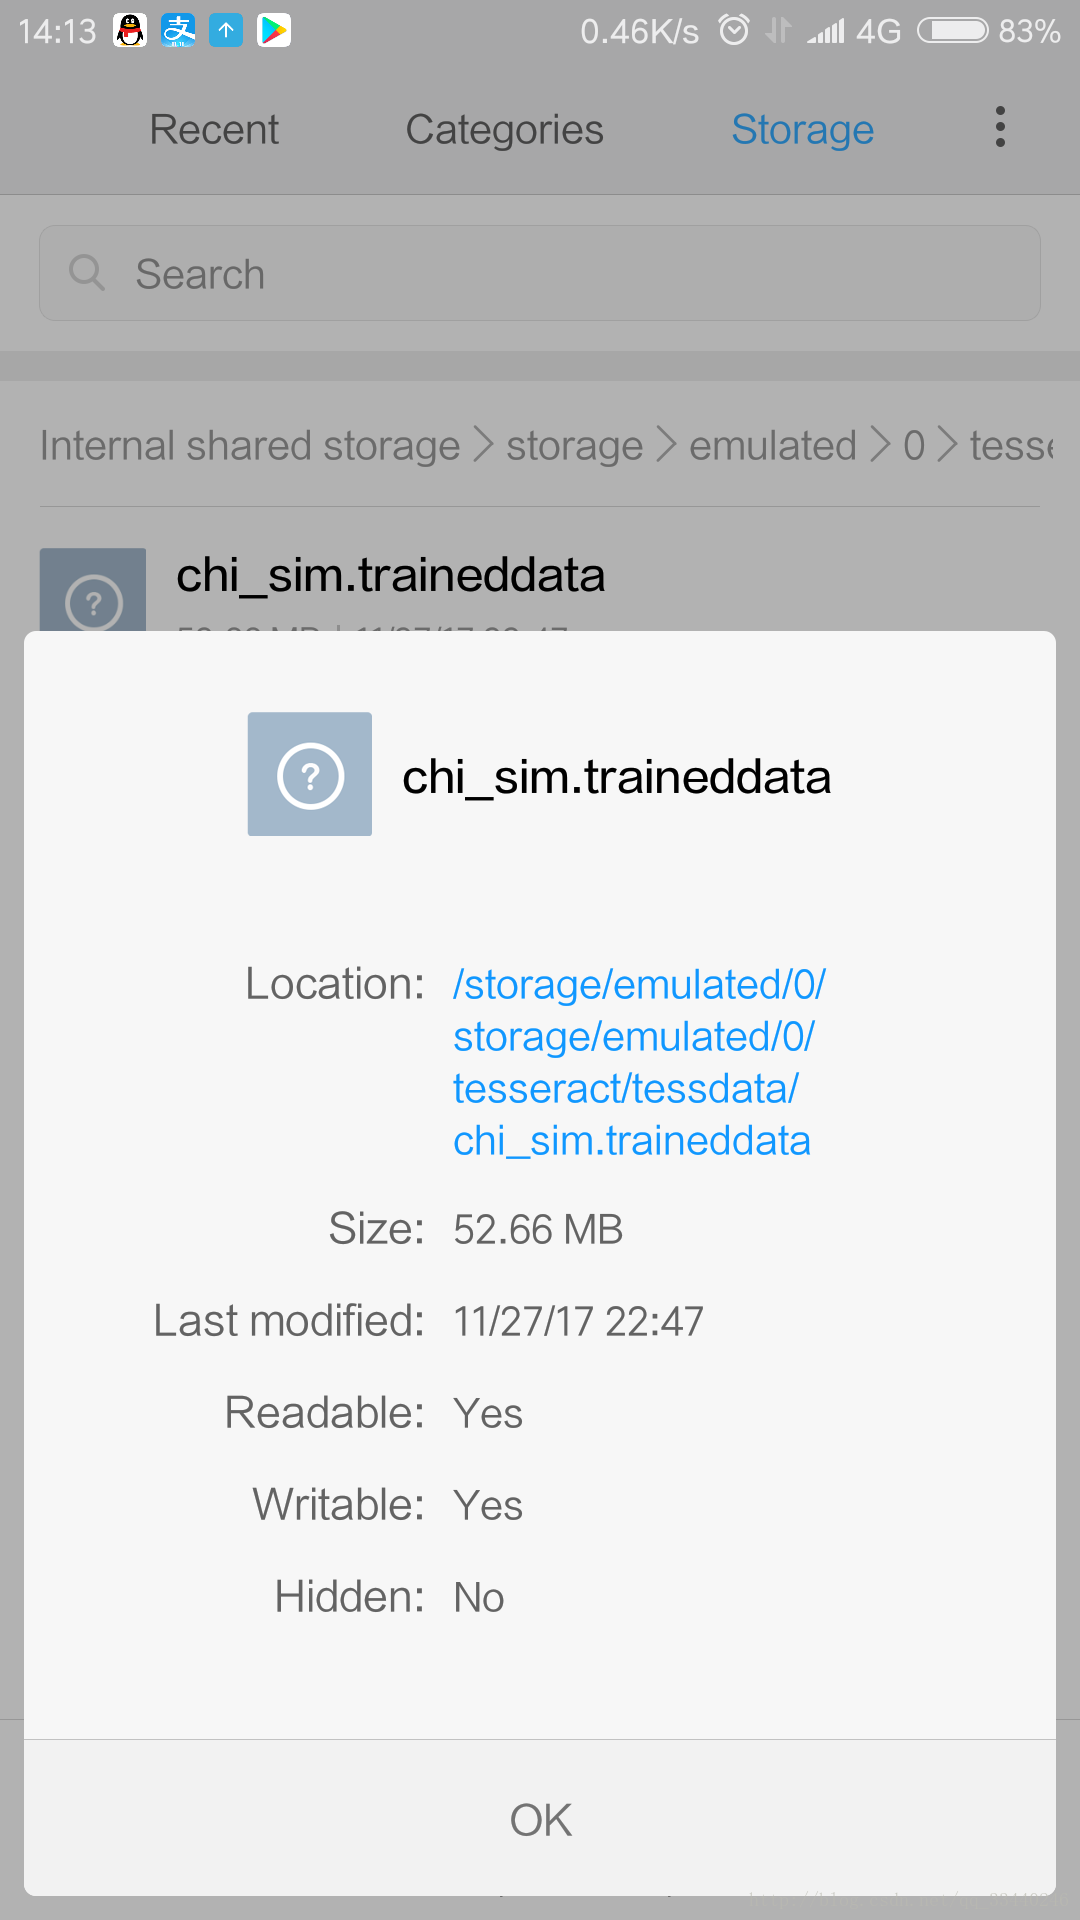The image size is (1080, 1920).
Task: Tap the QQ penguin notification icon
Action: [130, 30]
